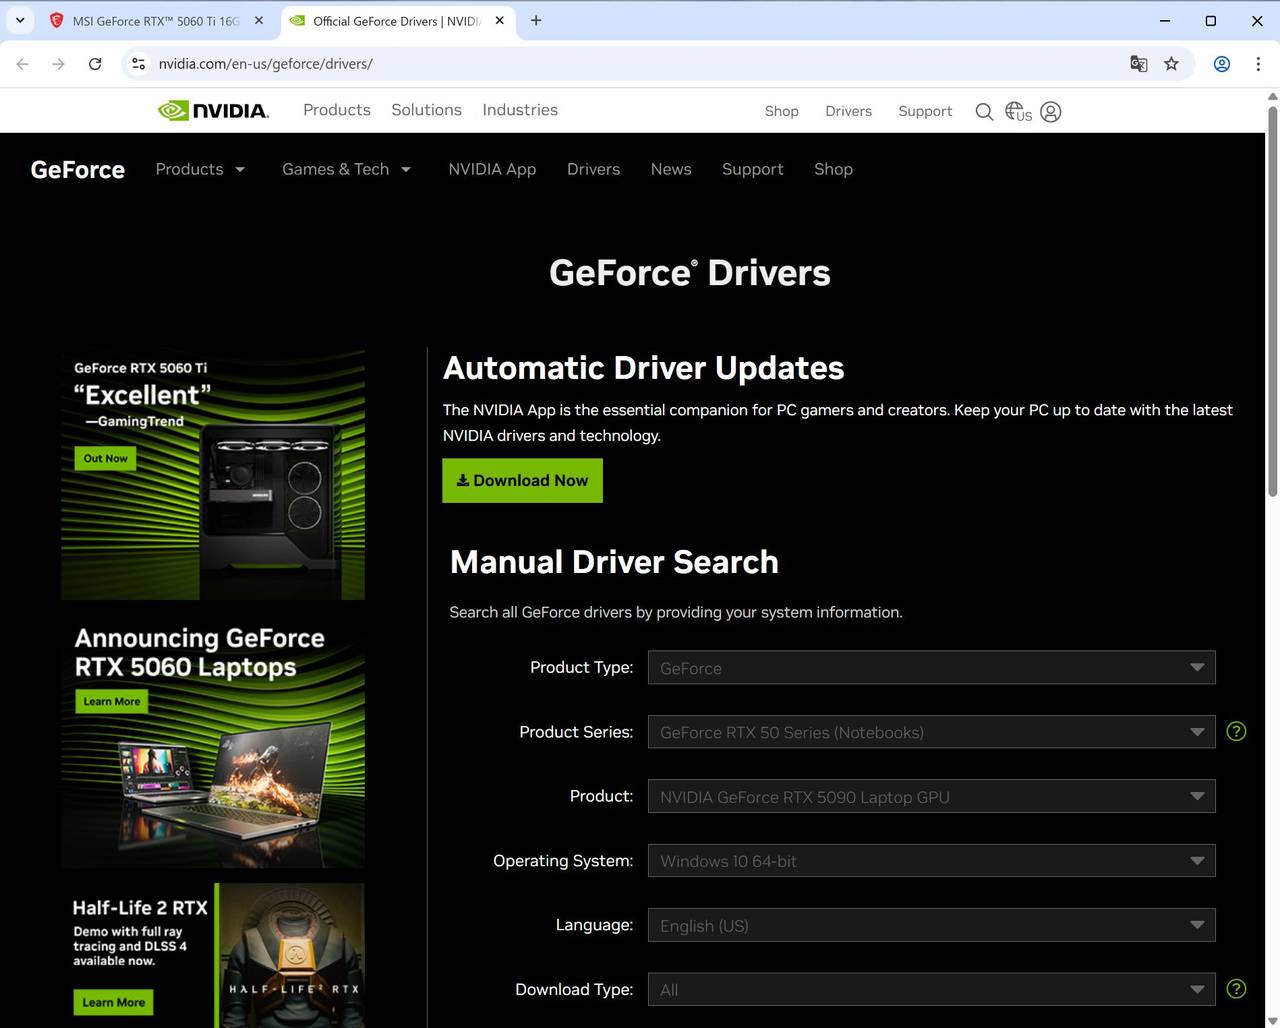This screenshot has width=1280, height=1028.
Task: Open a new tab with the plus button
Action: (536, 20)
